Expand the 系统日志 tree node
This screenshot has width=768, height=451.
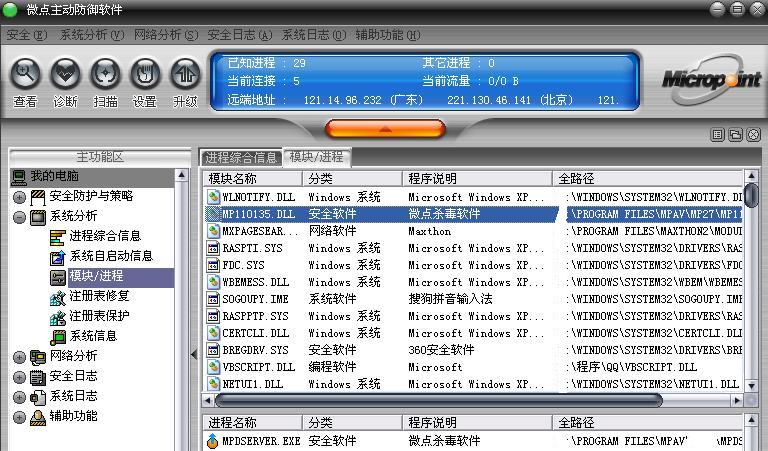click(x=20, y=398)
